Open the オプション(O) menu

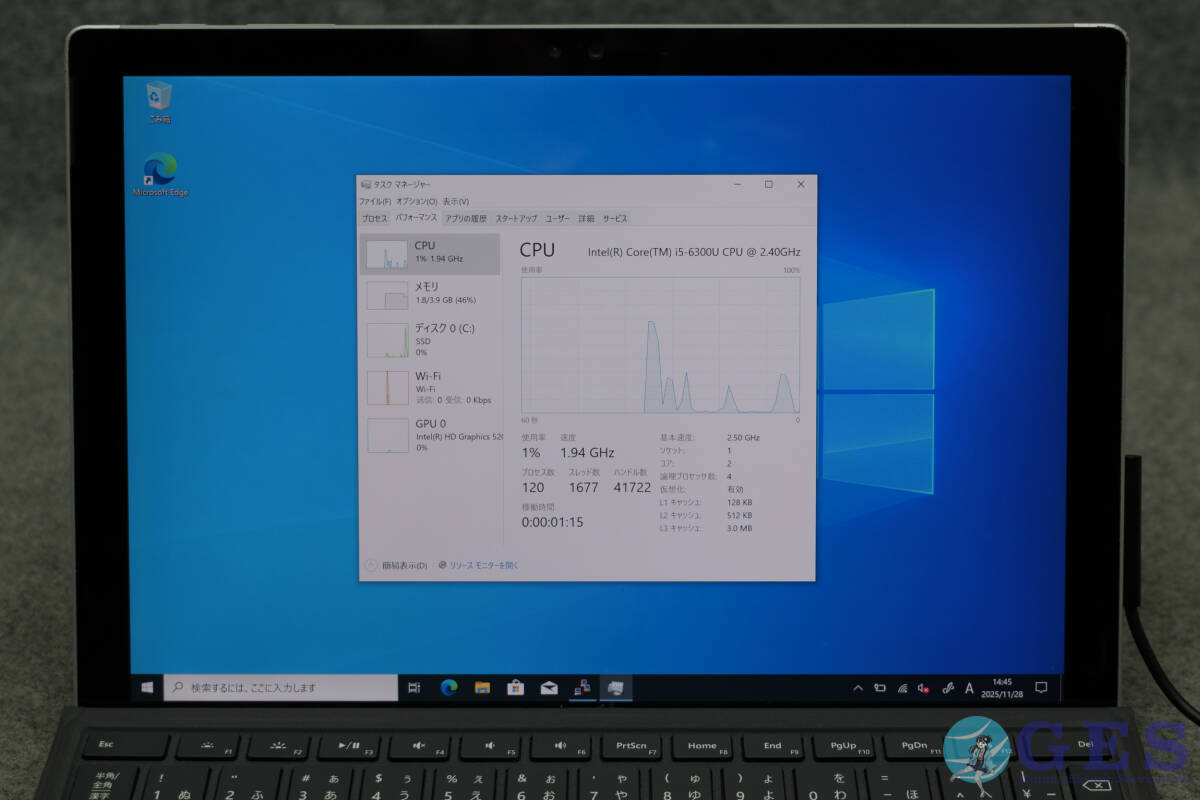point(416,201)
